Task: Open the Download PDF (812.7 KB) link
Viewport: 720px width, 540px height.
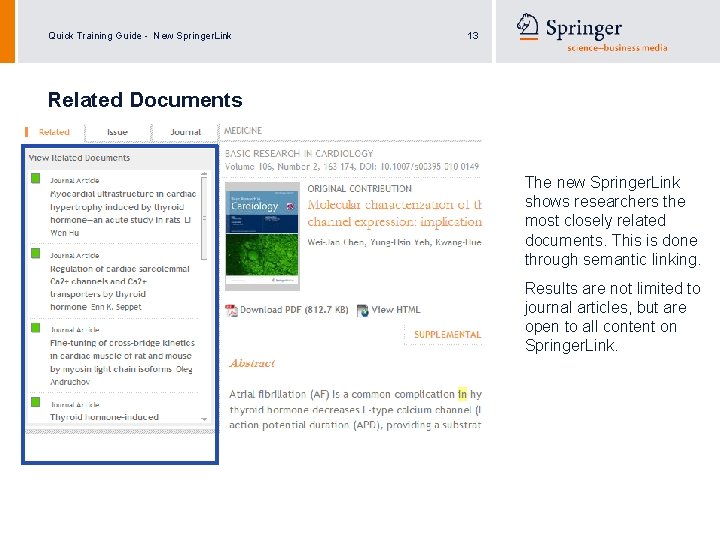Action: (294, 309)
